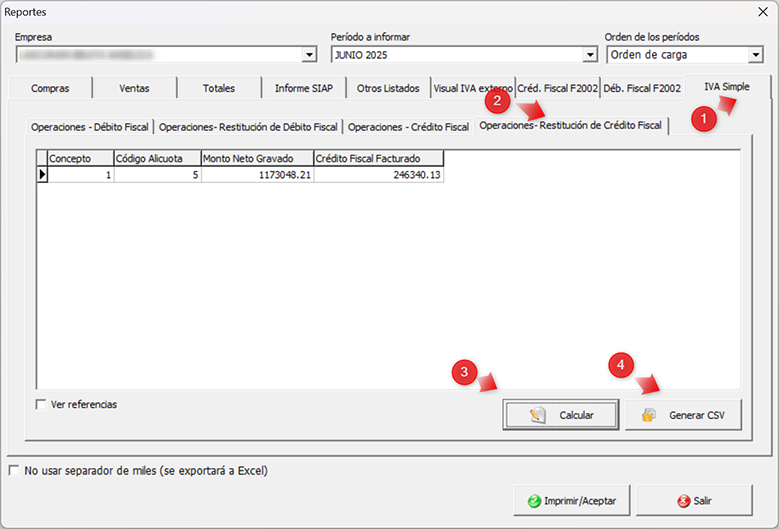
Task: Select the row indicator arrow in grid
Action: point(42,174)
